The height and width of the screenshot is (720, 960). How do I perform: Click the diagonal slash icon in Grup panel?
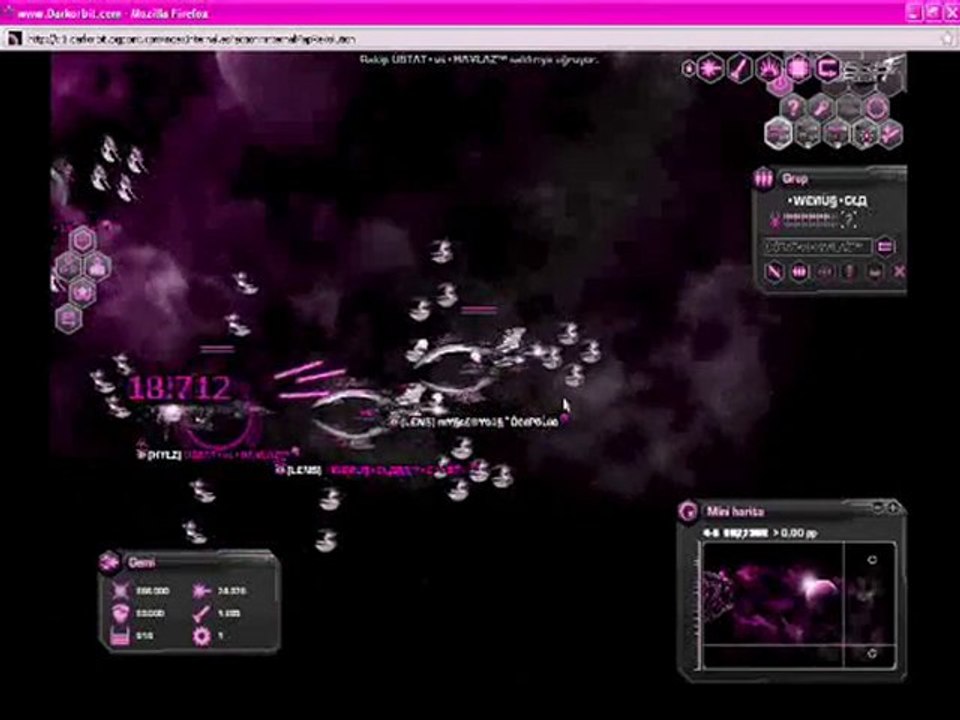[774, 272]
